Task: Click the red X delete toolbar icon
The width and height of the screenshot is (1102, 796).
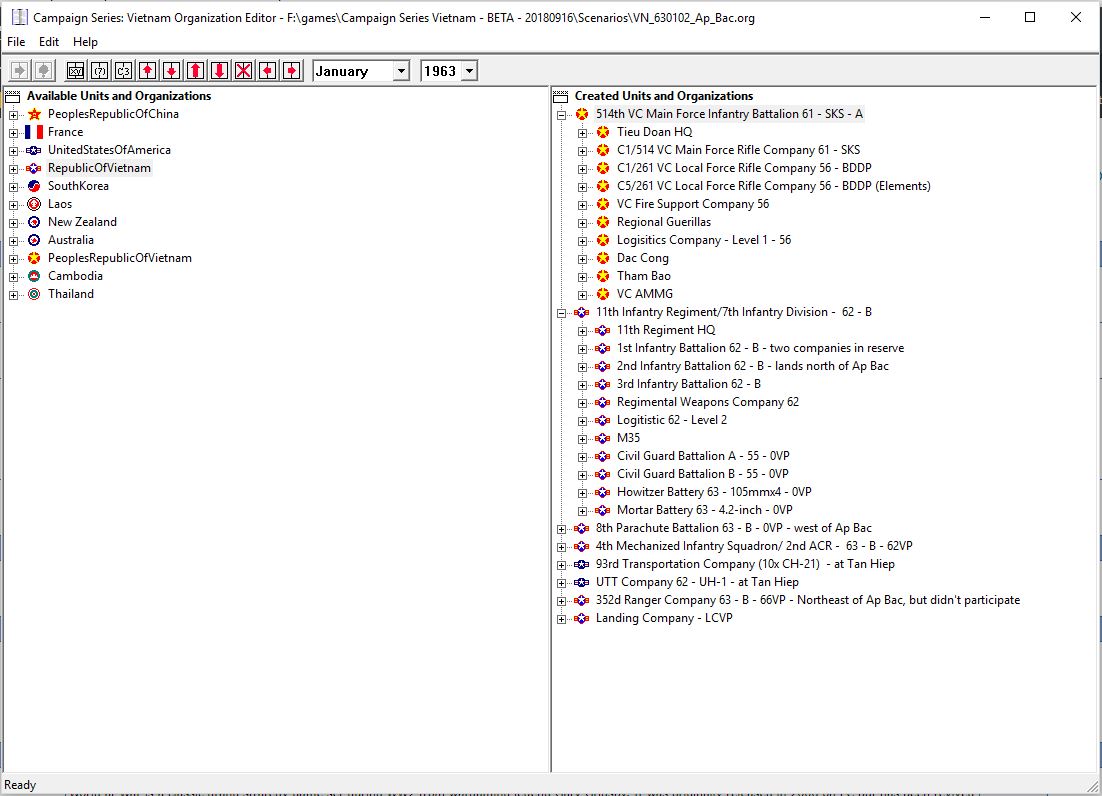Action: point(243,71)
